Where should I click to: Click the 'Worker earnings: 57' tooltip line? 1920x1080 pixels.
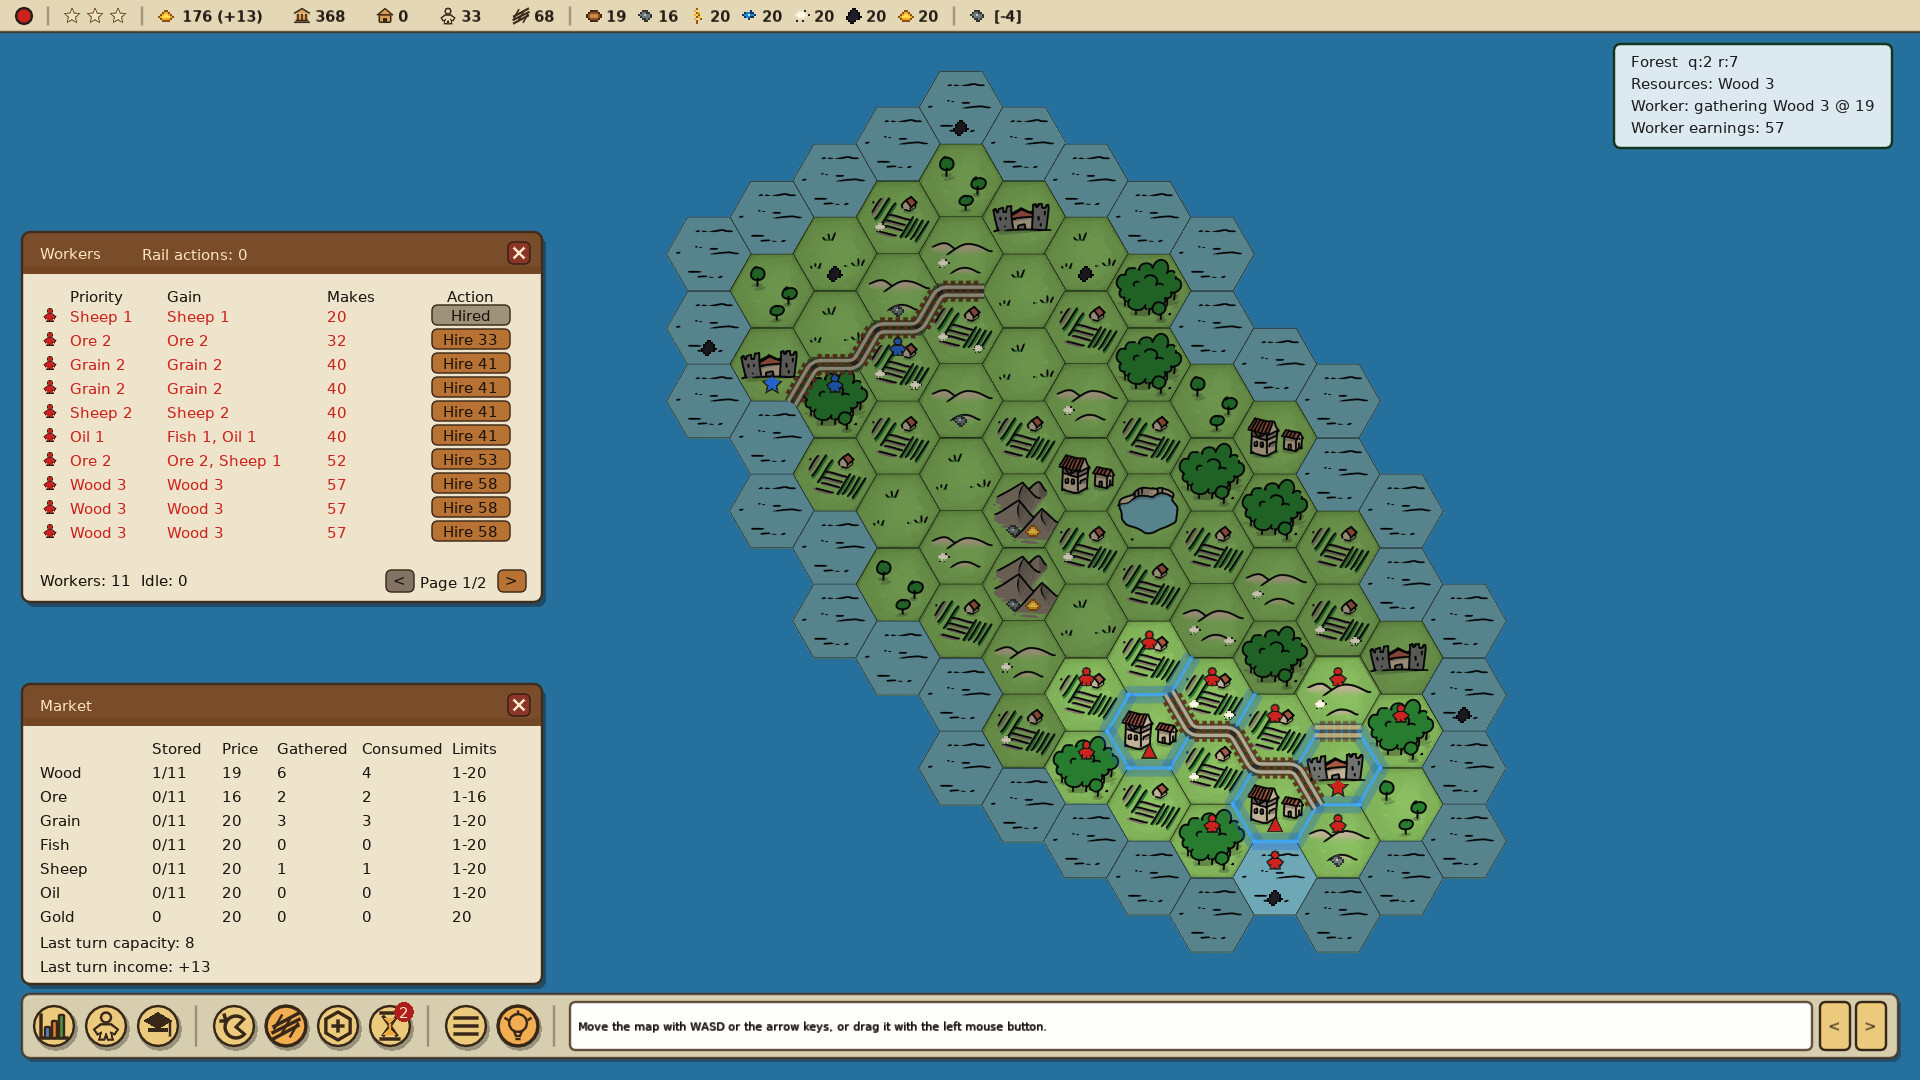coord(1707,128)
